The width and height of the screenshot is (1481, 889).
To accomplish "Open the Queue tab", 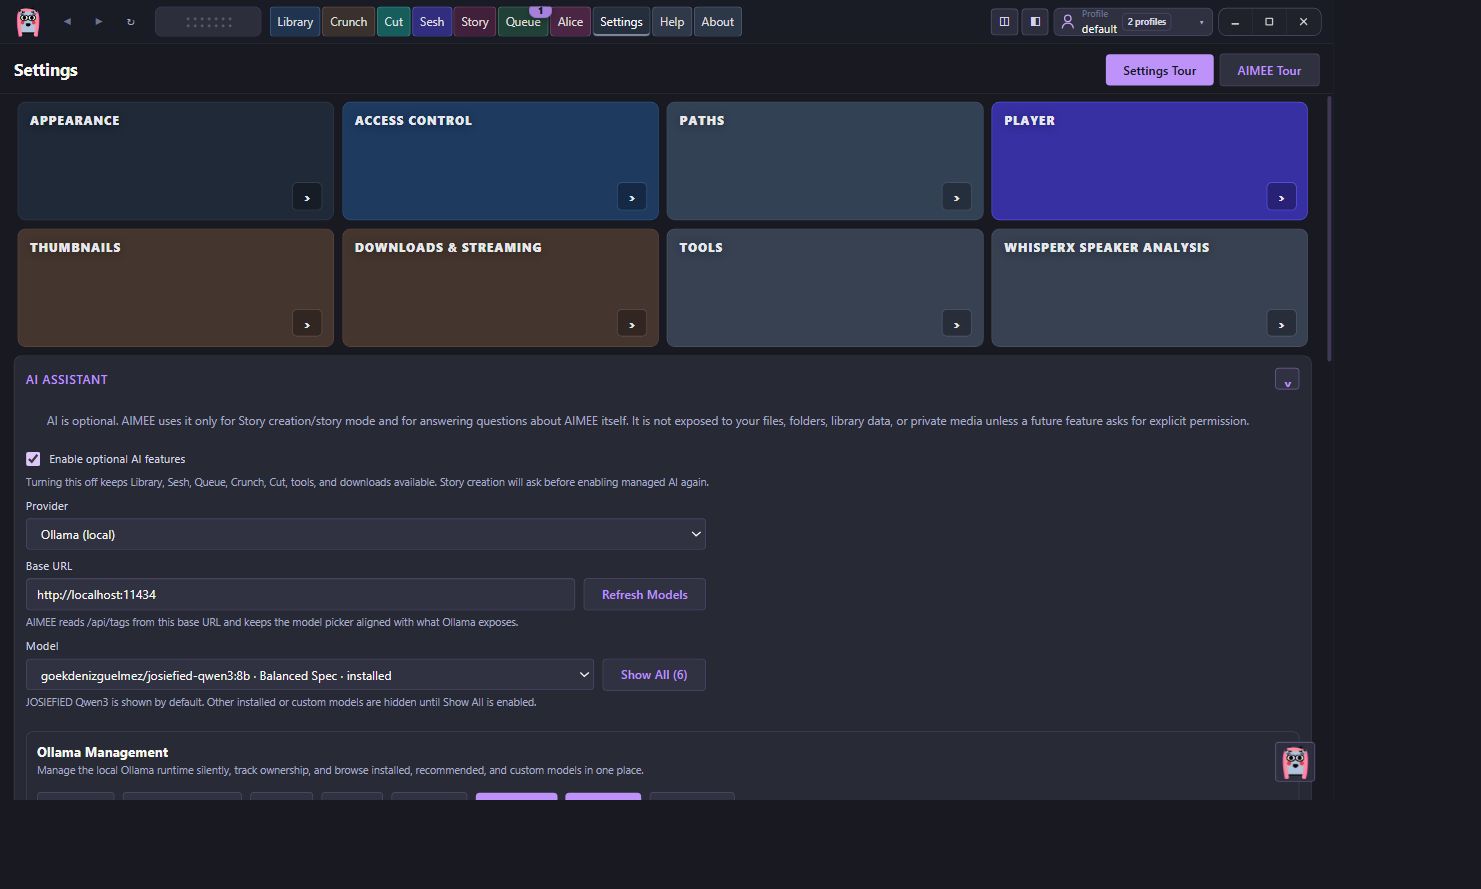I will click(523, 22).
